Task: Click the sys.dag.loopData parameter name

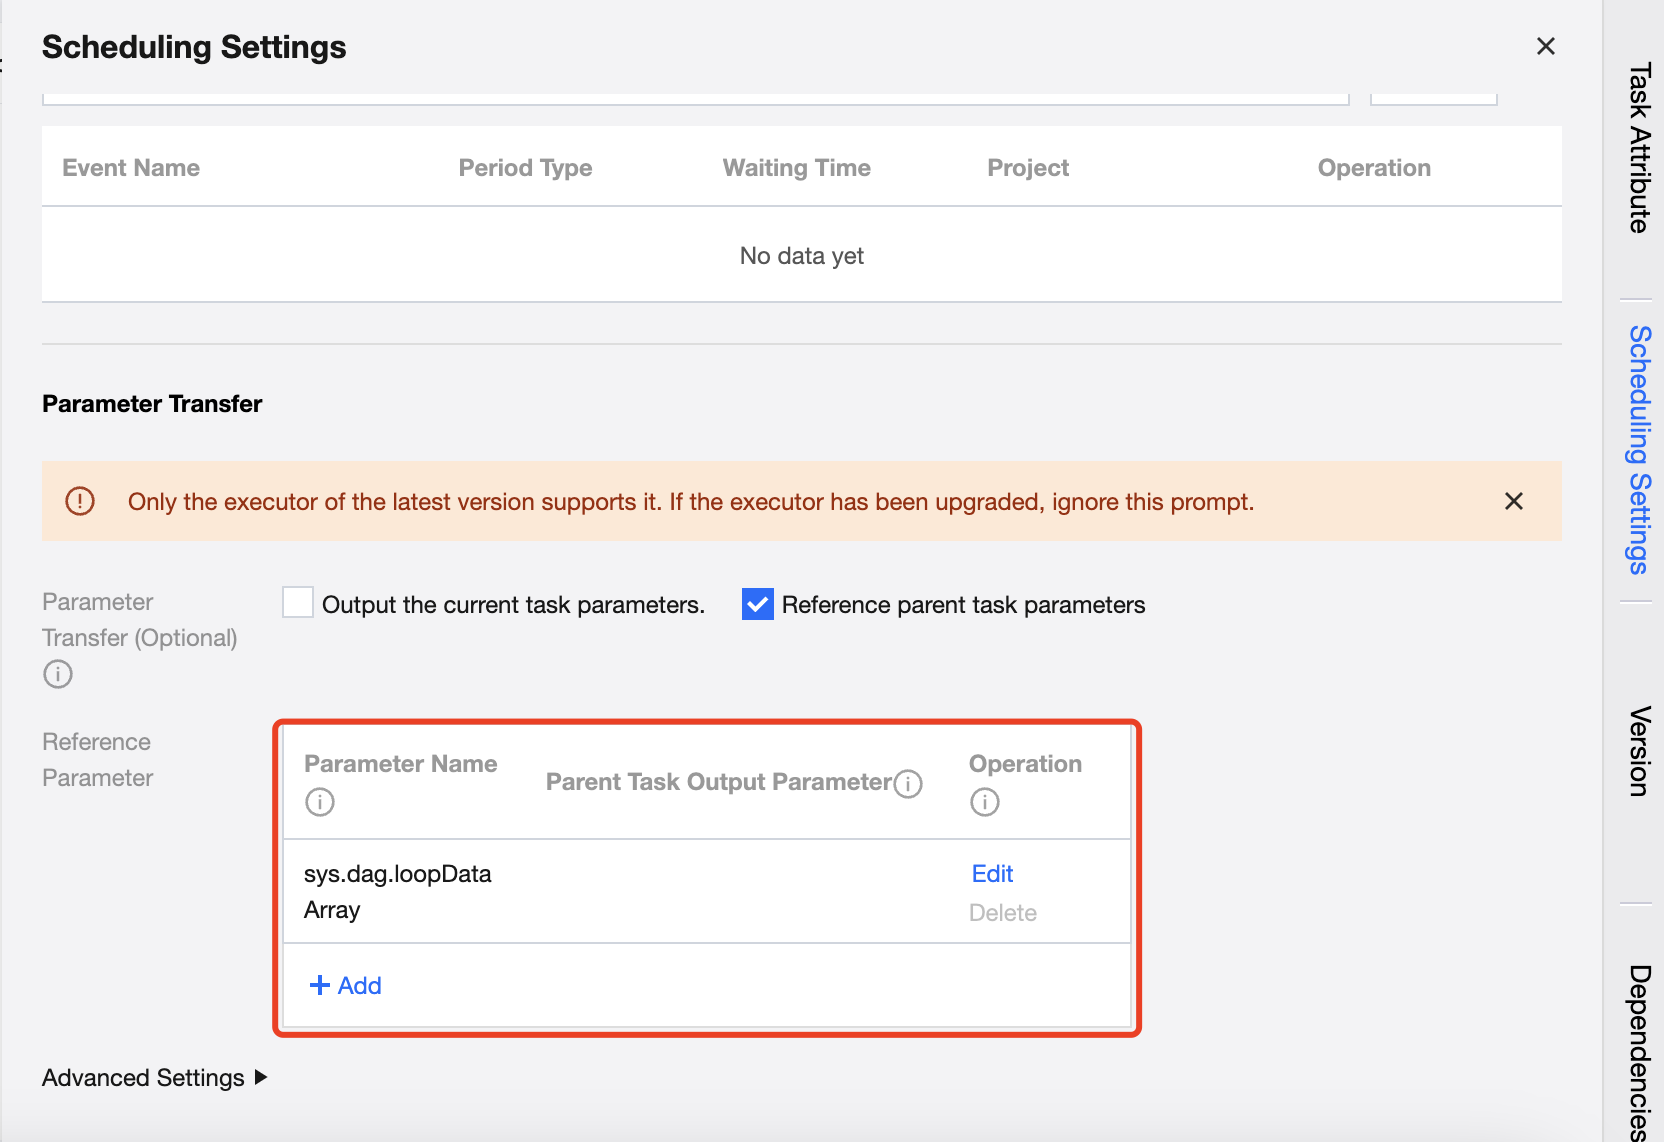Action: click(x=397, y=874)
